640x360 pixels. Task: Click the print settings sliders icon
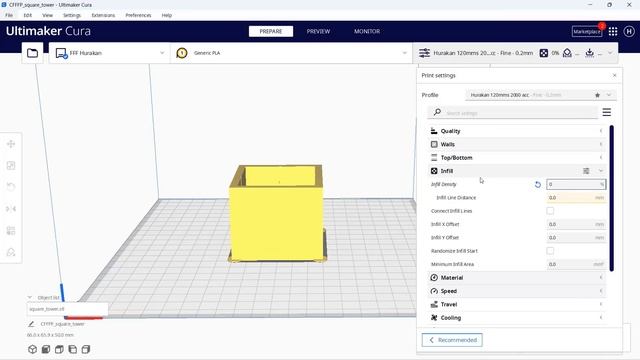[424, 53]
